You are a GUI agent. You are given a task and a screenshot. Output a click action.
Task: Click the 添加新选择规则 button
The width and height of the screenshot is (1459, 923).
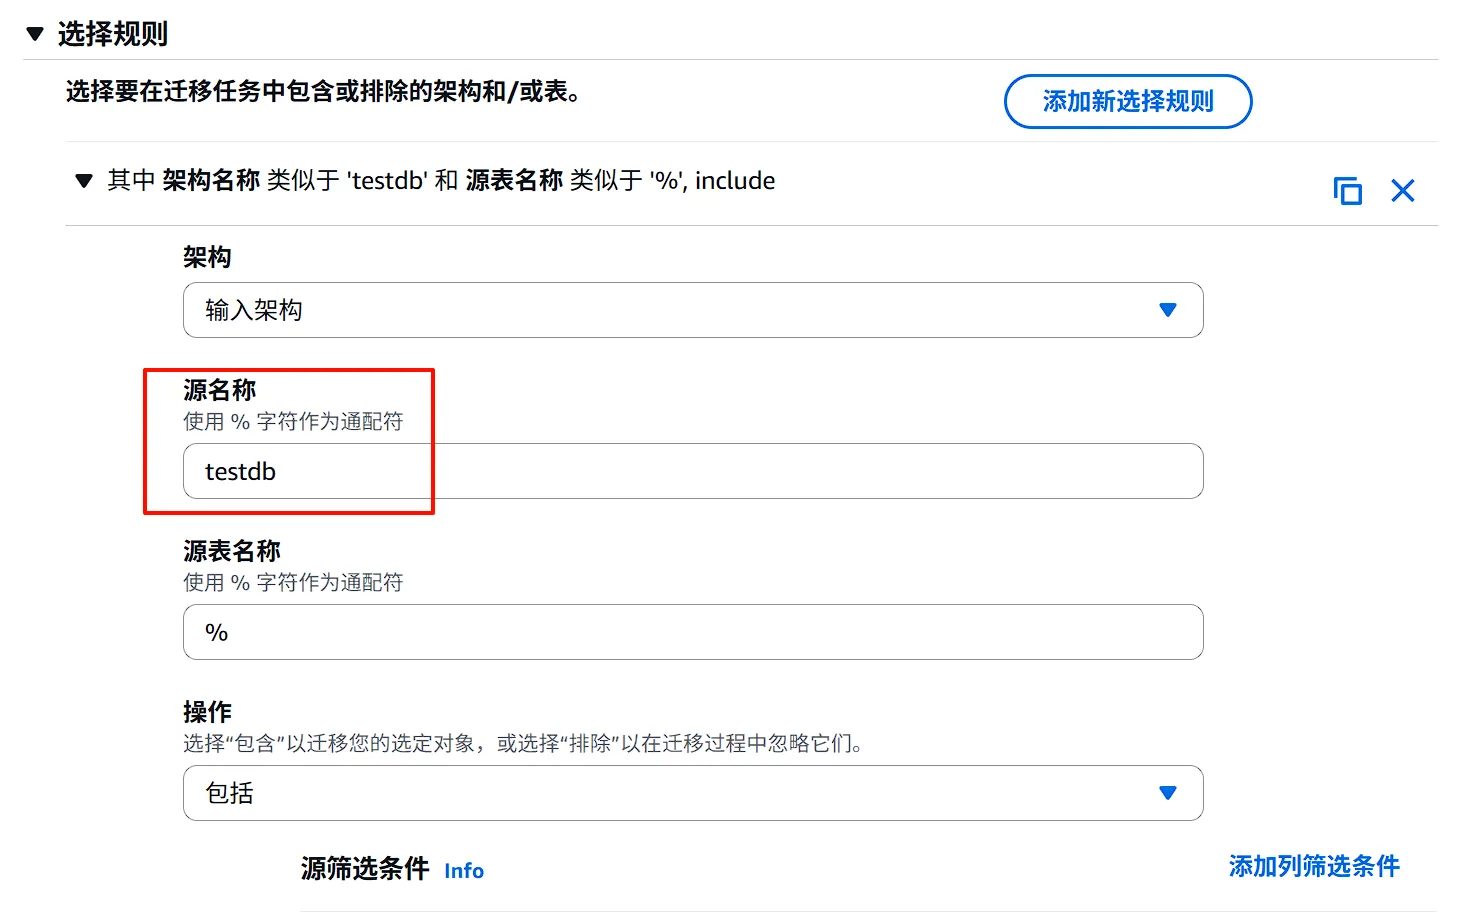(1127, 101)
